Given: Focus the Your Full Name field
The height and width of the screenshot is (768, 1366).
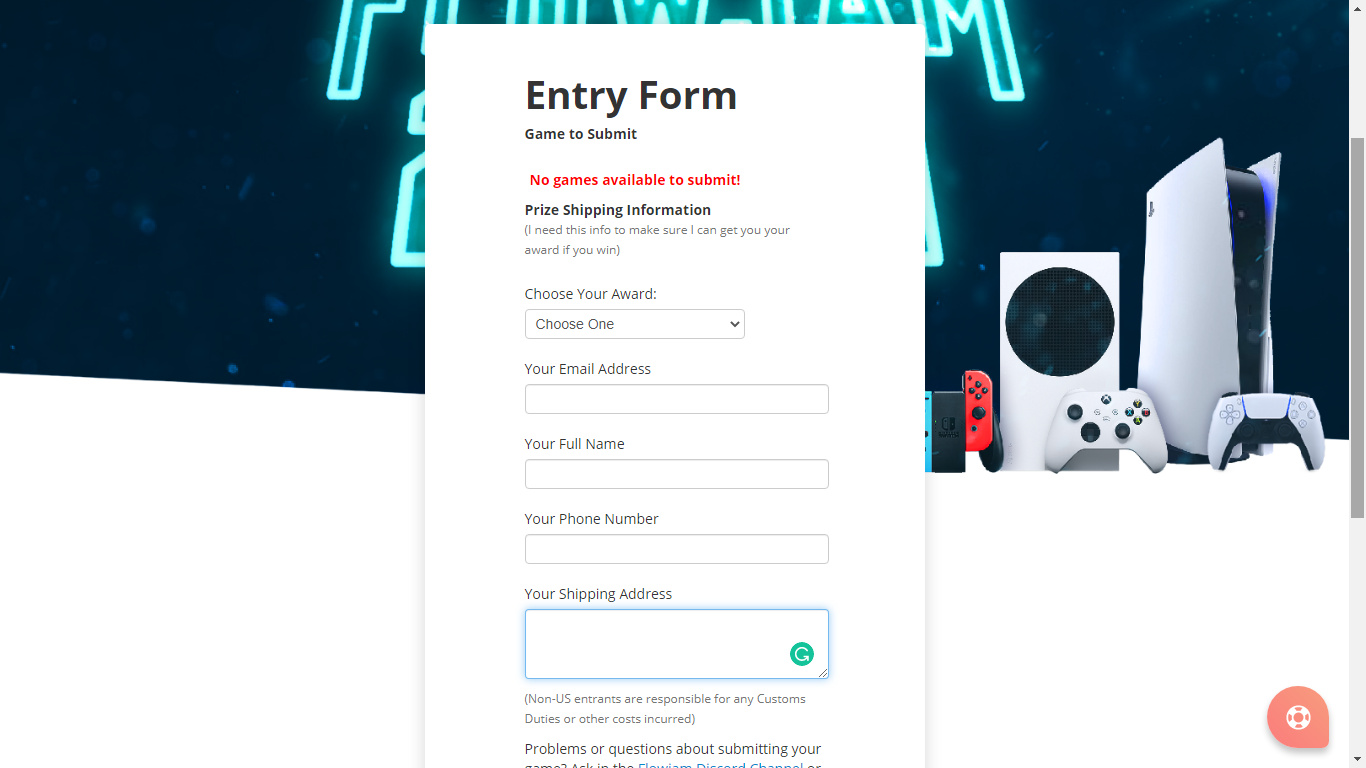Looking at the screenshot, I should 677,474.
